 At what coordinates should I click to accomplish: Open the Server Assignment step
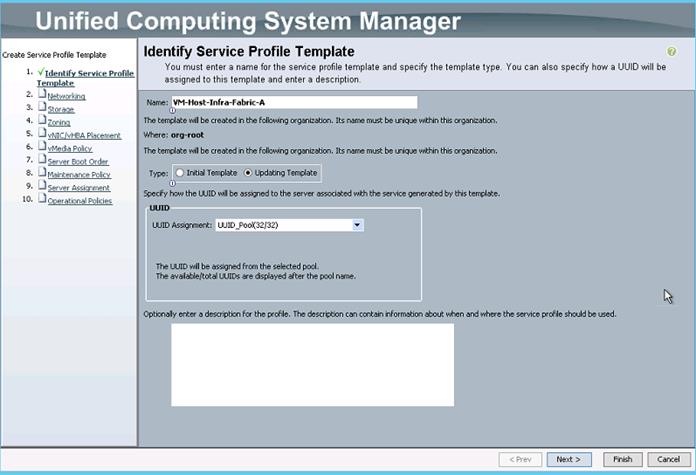coord(79,188)
